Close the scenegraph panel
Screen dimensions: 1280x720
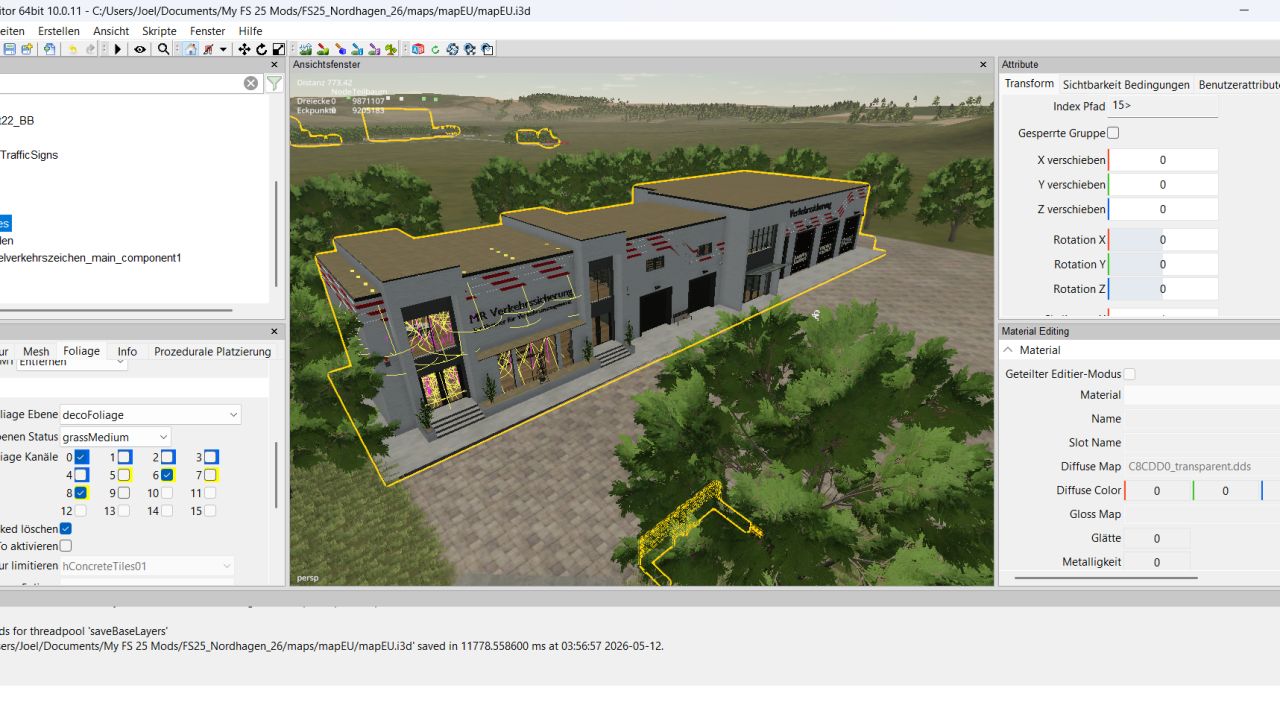click(x=275, y=64)
